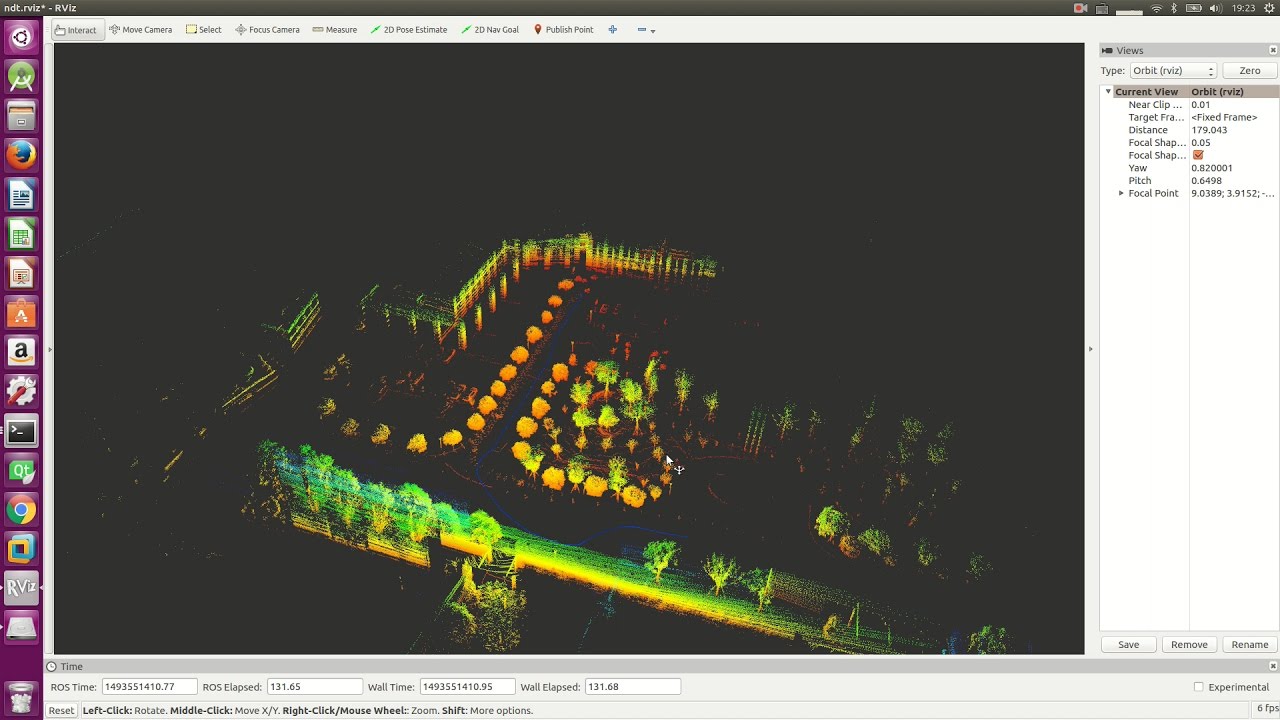Image resolution: width=1280 pixels, height=720 pixels.
Task: Activate the Move Camera tool
Action: coord(140,30)
